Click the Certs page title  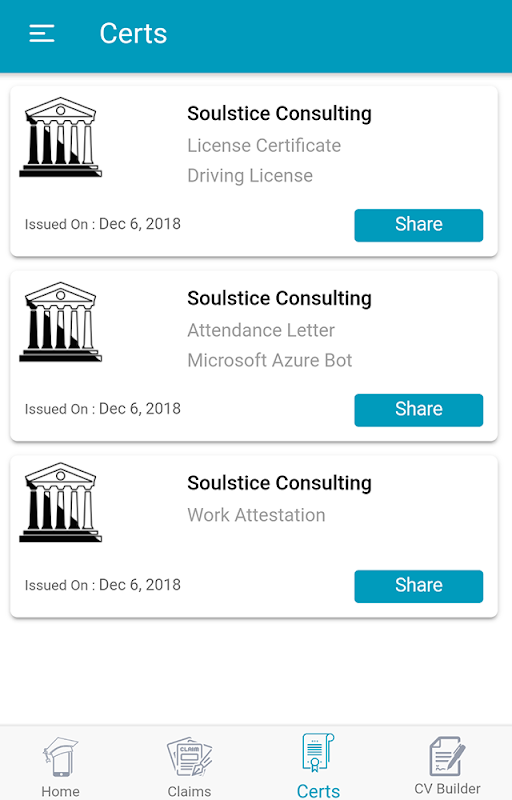click(x=133, y=34)
